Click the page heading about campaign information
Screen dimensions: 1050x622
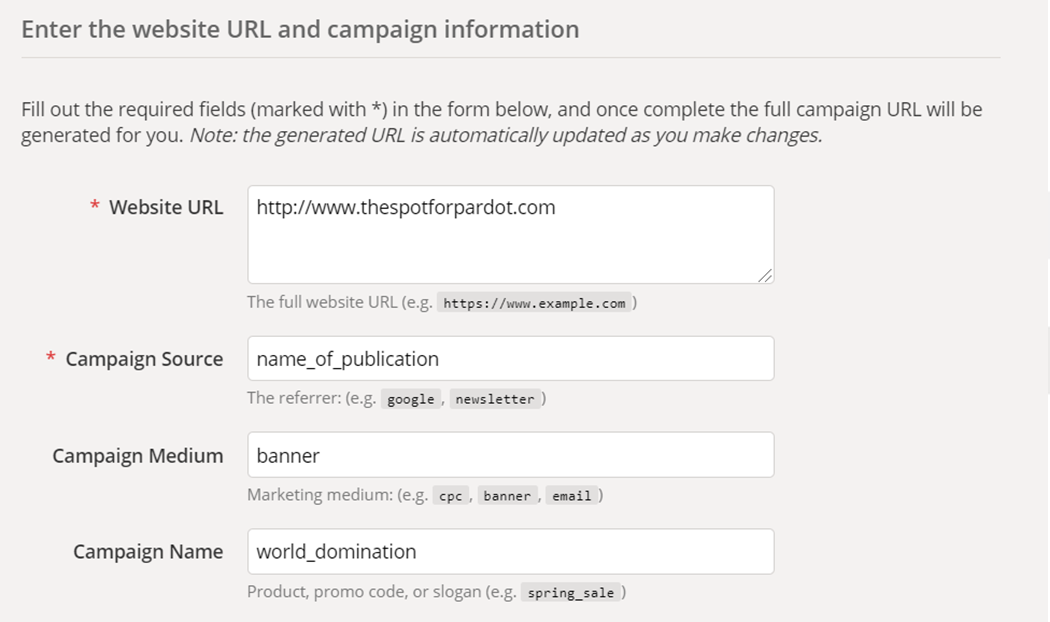point(300,29)
